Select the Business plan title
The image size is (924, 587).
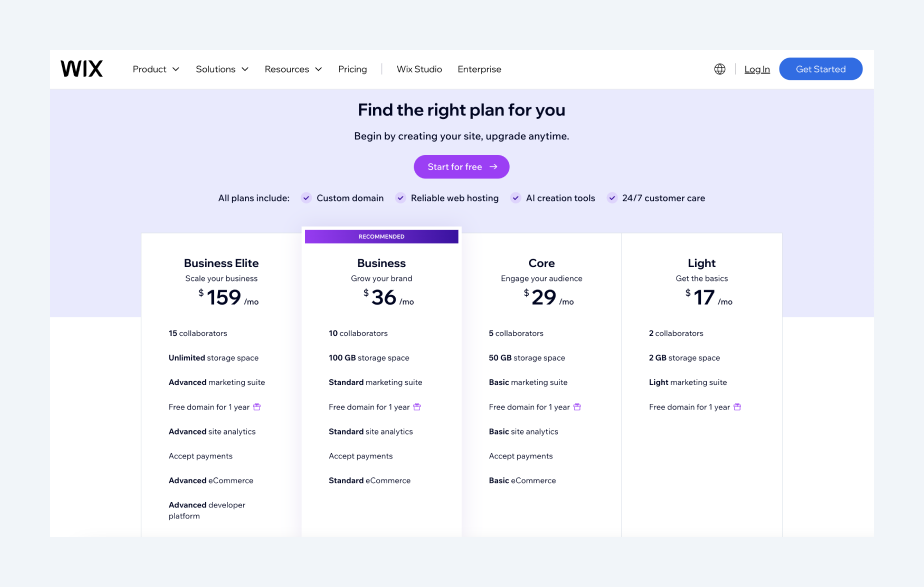coord(381,263)
